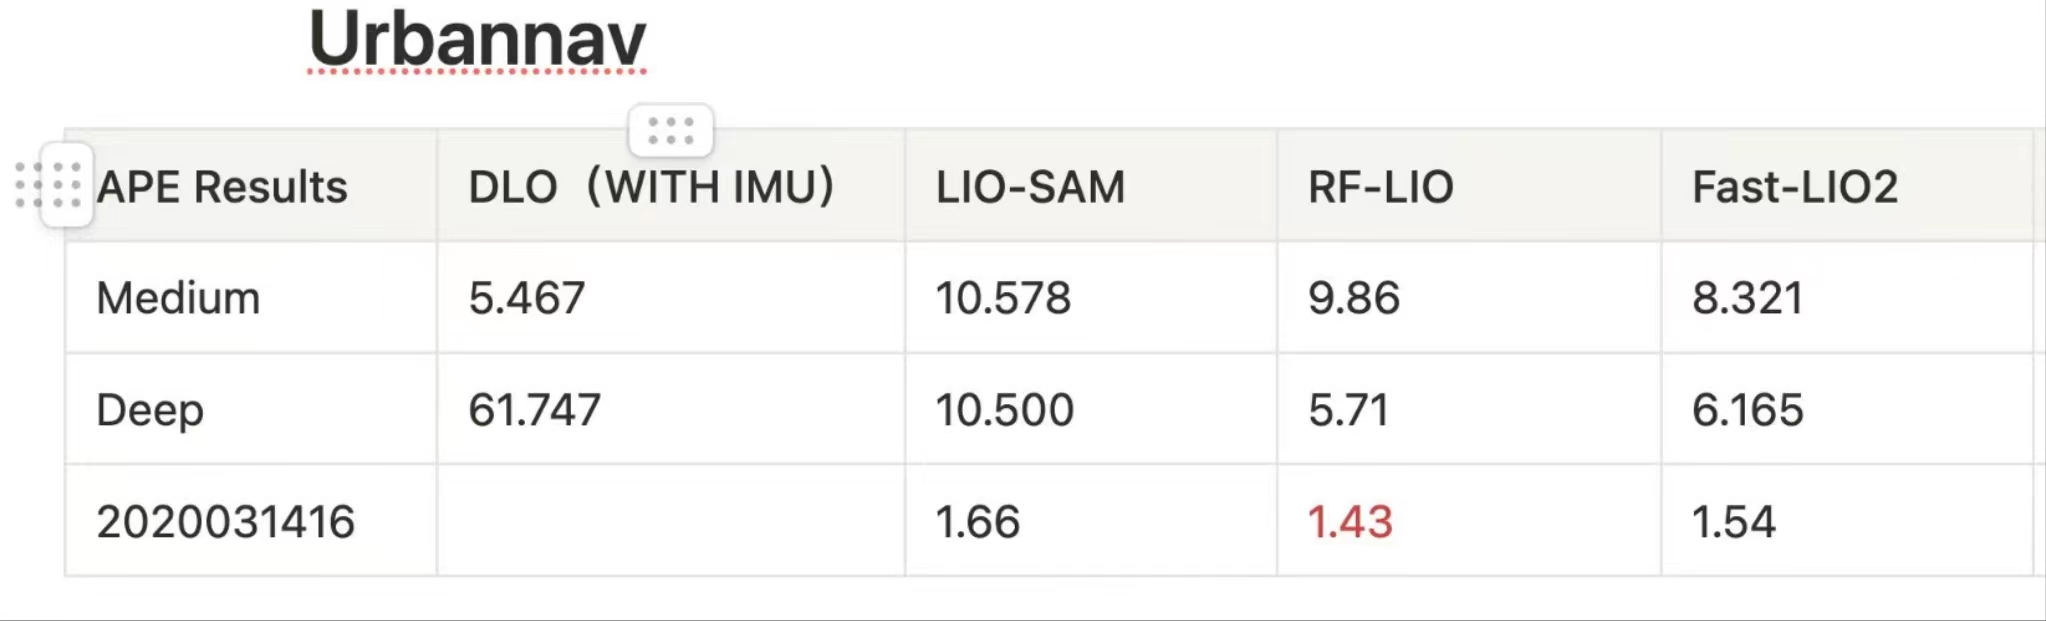Screen dimensions: 2046x621
Task: Click the cell containing 5.467
Action: pyautogui.click(x=671, y=297)
